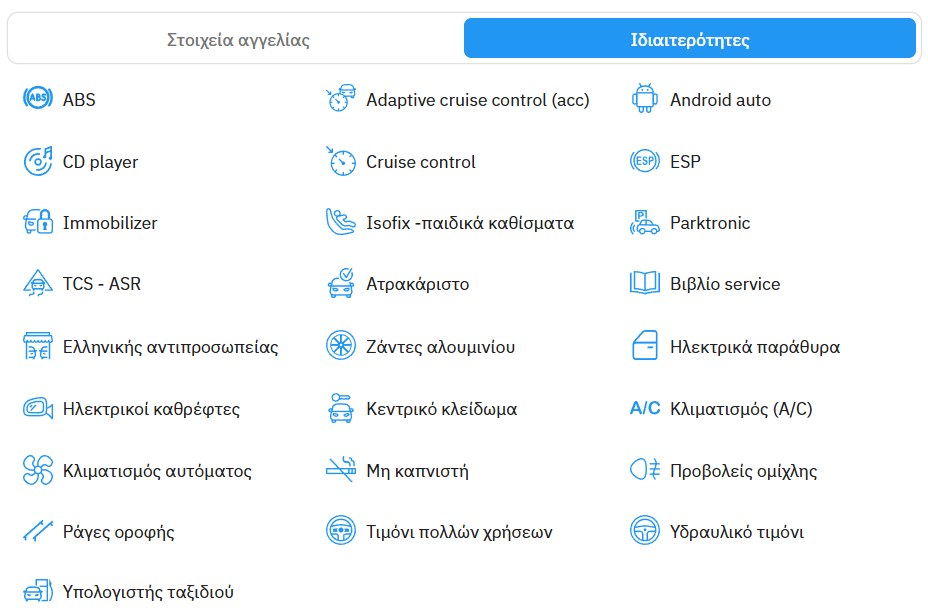Click the Cruise control gauge icon

341,161
